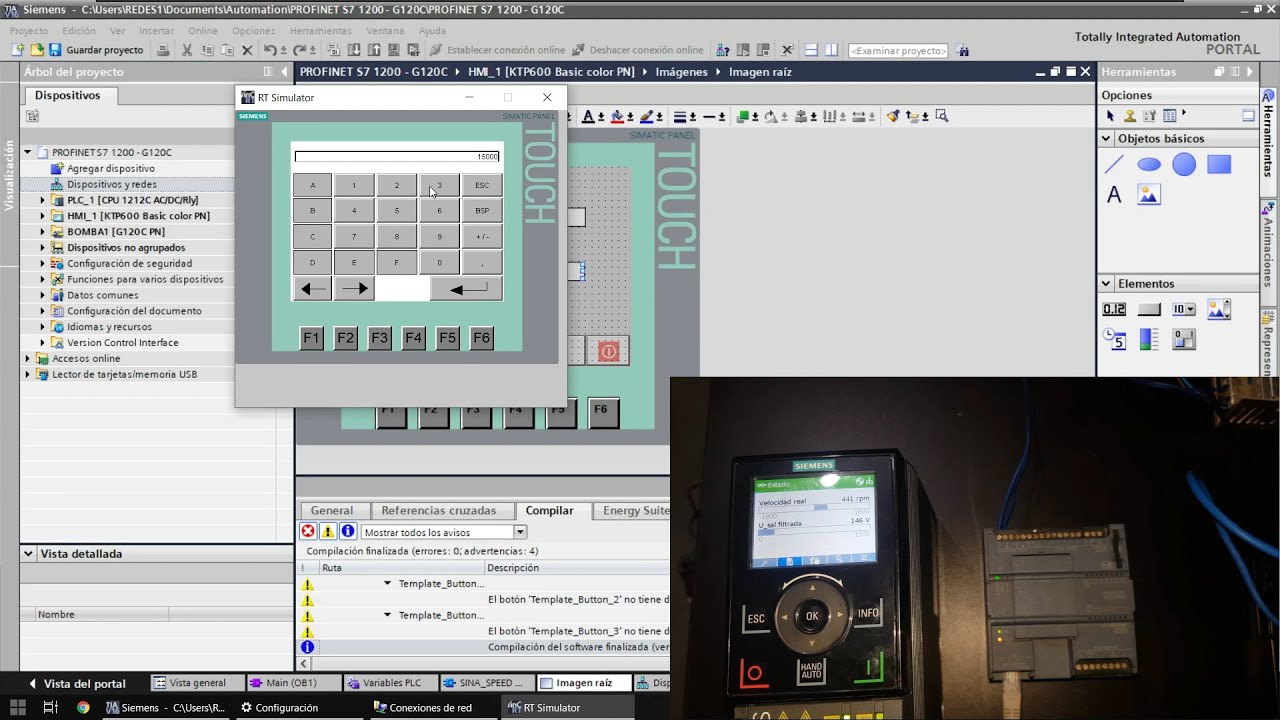Screen dimensions: 1280x720
Task: Click the zoom selection magnifier icon
Action: coord(941,116)
